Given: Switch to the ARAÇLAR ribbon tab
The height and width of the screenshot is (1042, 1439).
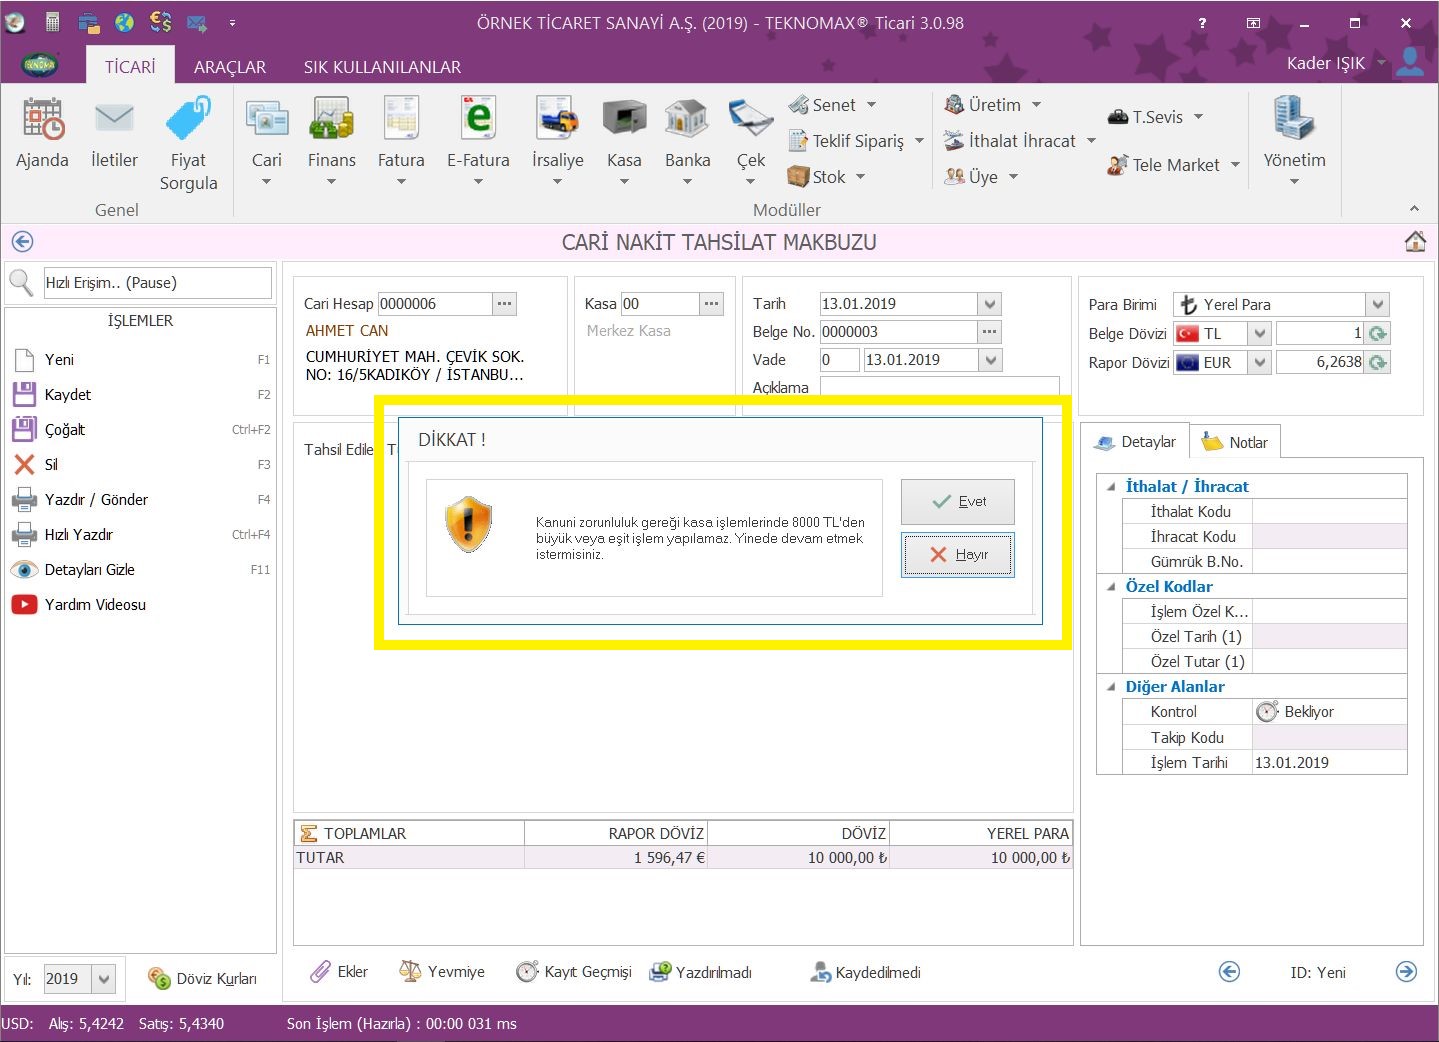Looking at the screenshot, I should click(x=229, y=67).
